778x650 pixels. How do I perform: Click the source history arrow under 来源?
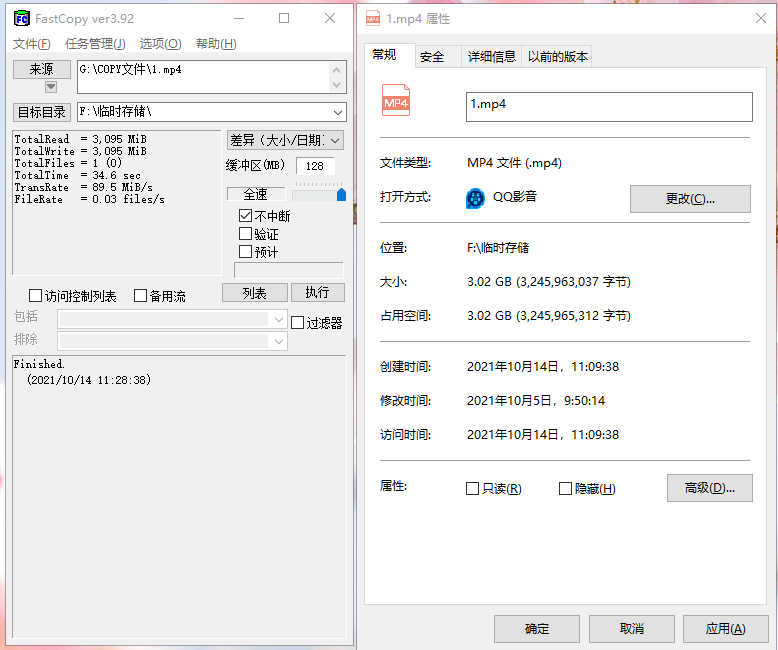pyautogui.click(x=51, y=87)
